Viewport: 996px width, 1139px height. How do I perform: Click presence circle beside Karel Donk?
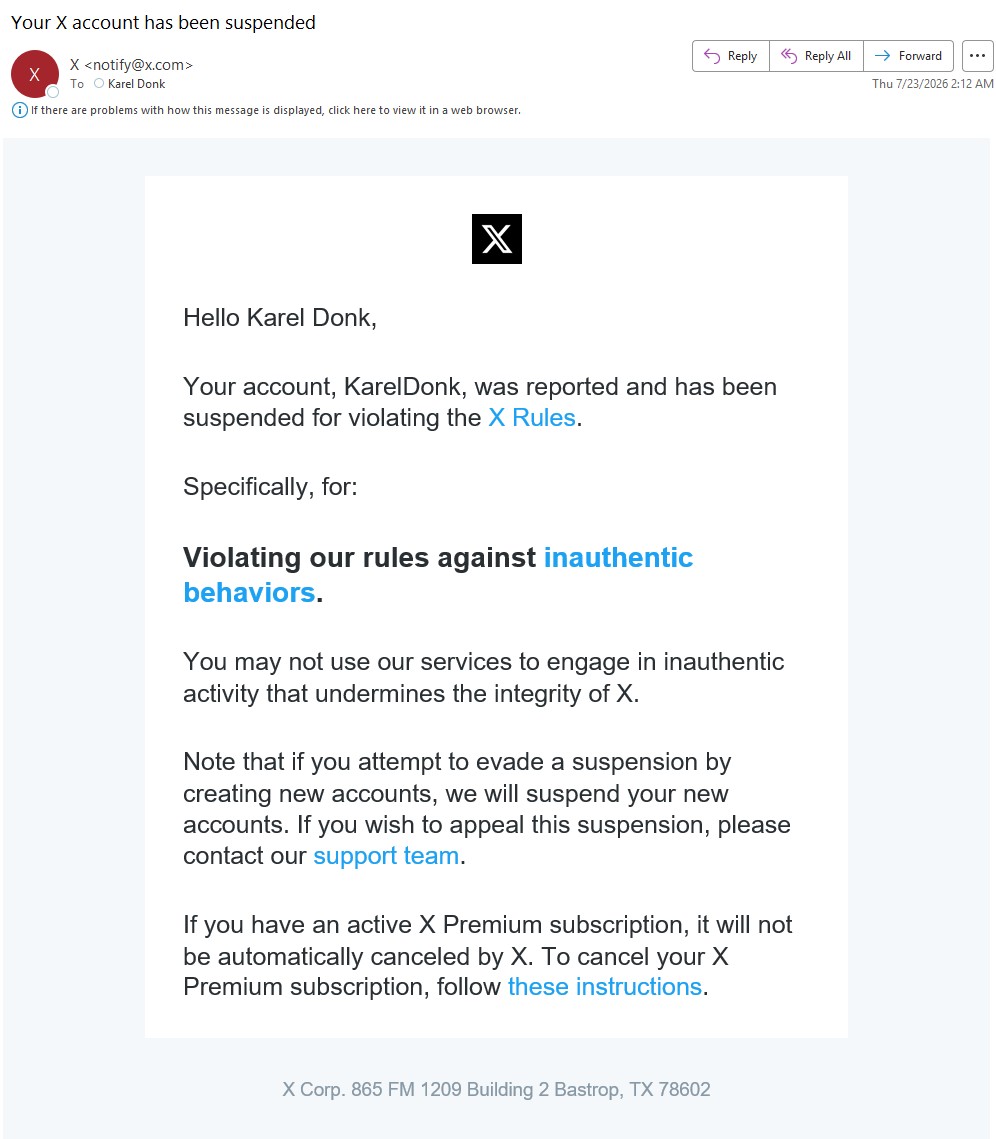pyautogui.click(x=99, y=84)
